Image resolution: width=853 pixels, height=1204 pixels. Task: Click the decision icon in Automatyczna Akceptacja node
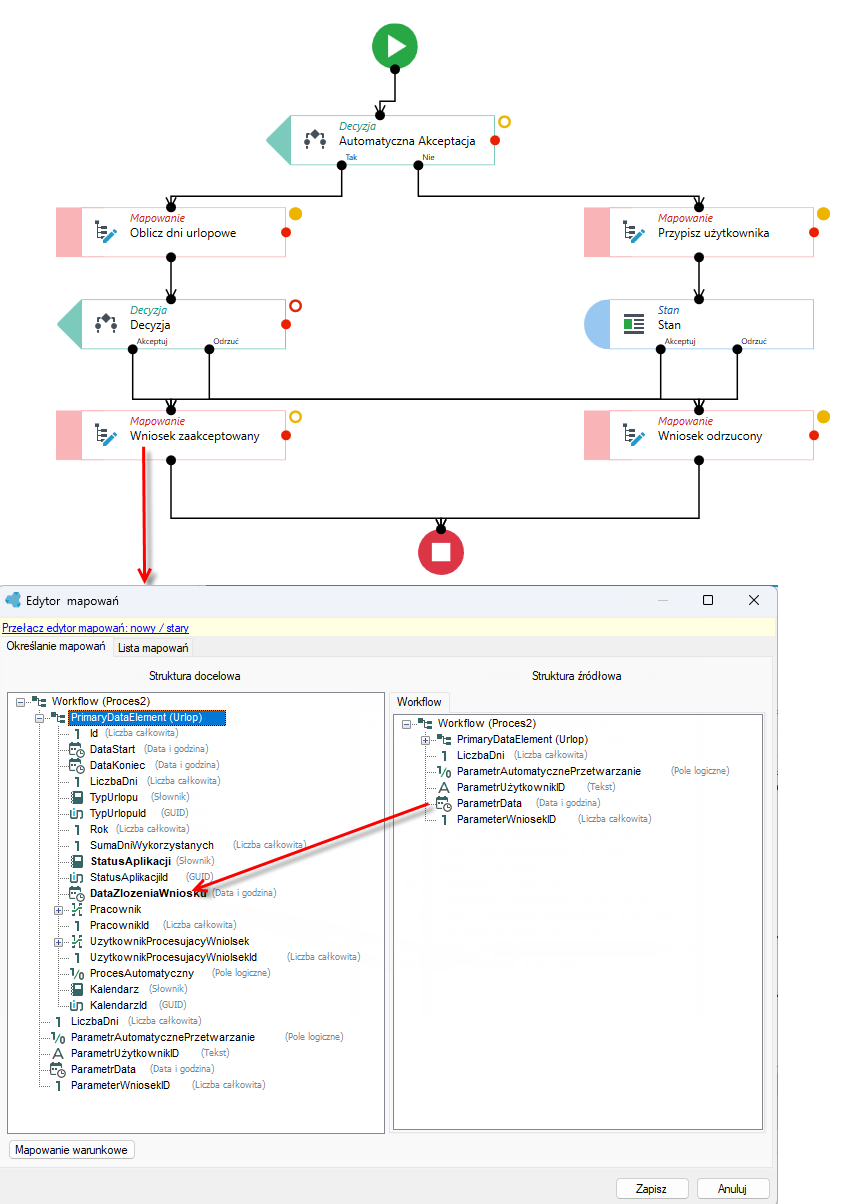315,140
